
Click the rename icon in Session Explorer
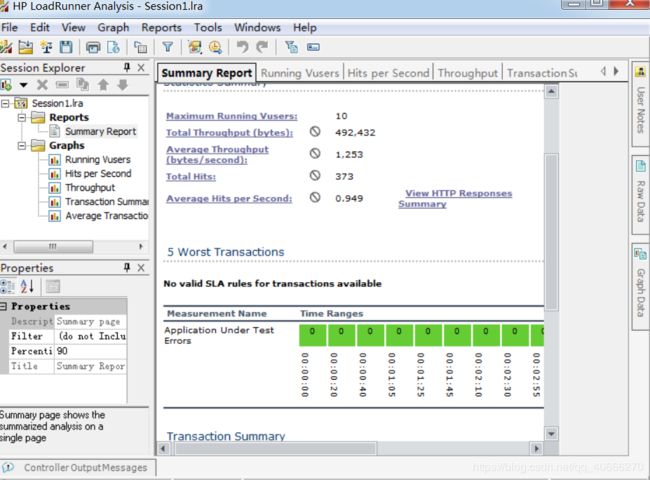pos(62,85)
